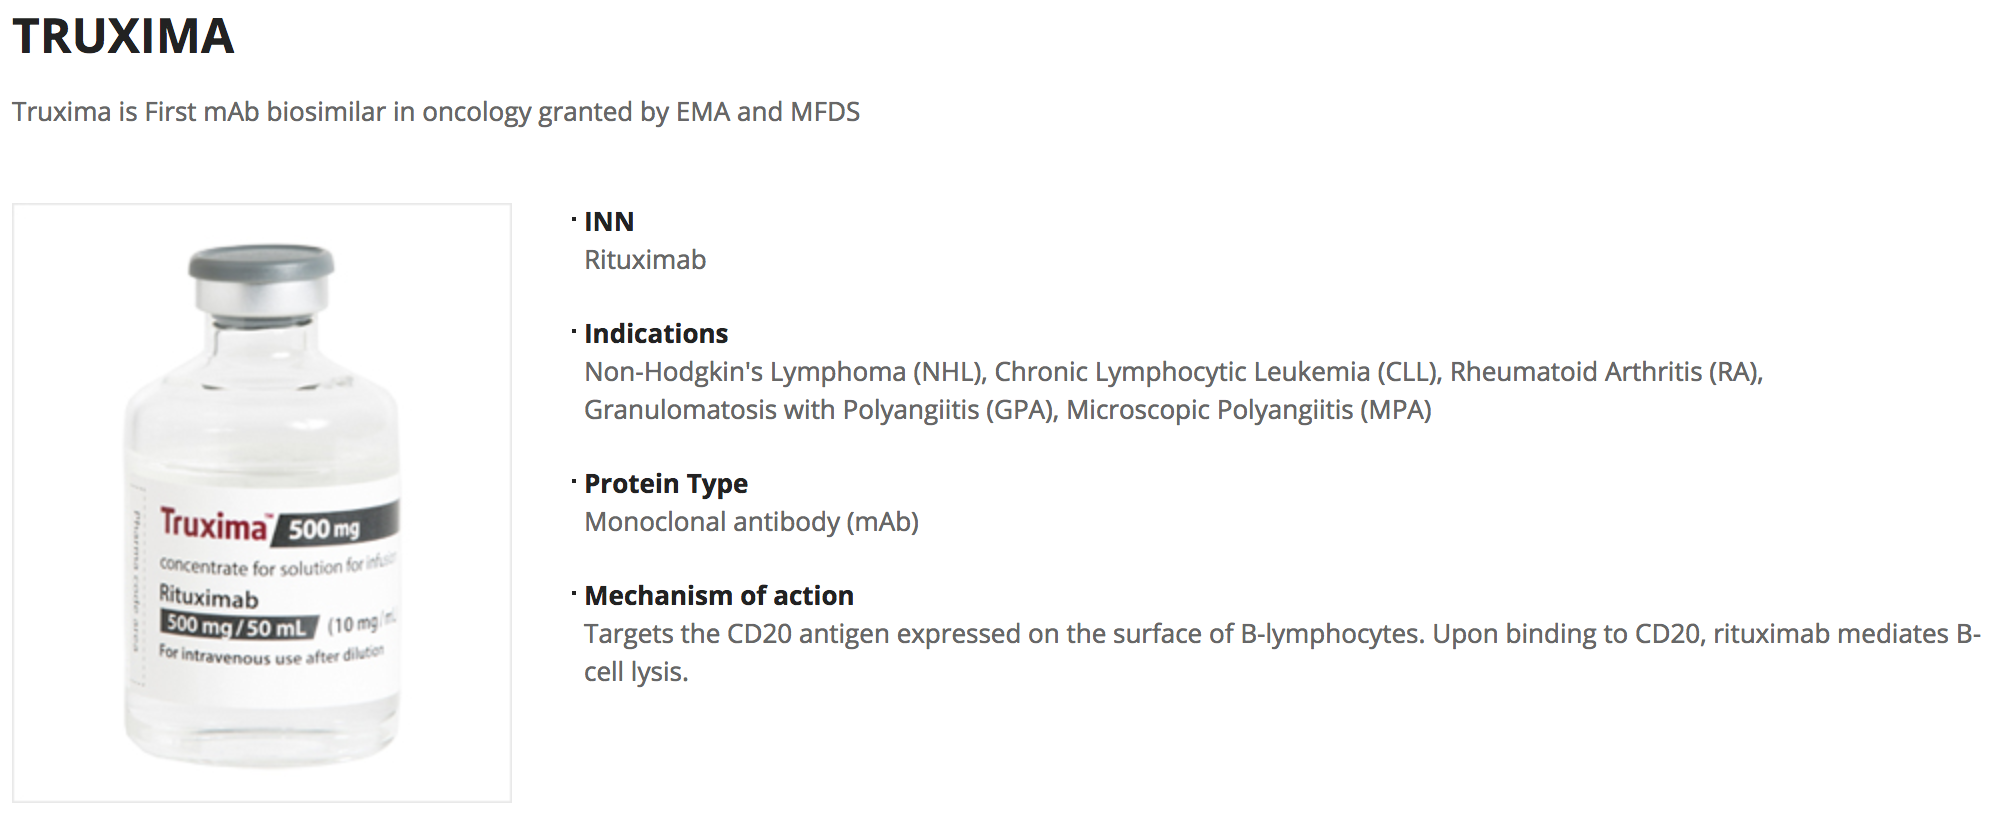Click the Protein Type heading
Image resolution: width=1994 pixels, height=816 pixels.
point(665,483)
